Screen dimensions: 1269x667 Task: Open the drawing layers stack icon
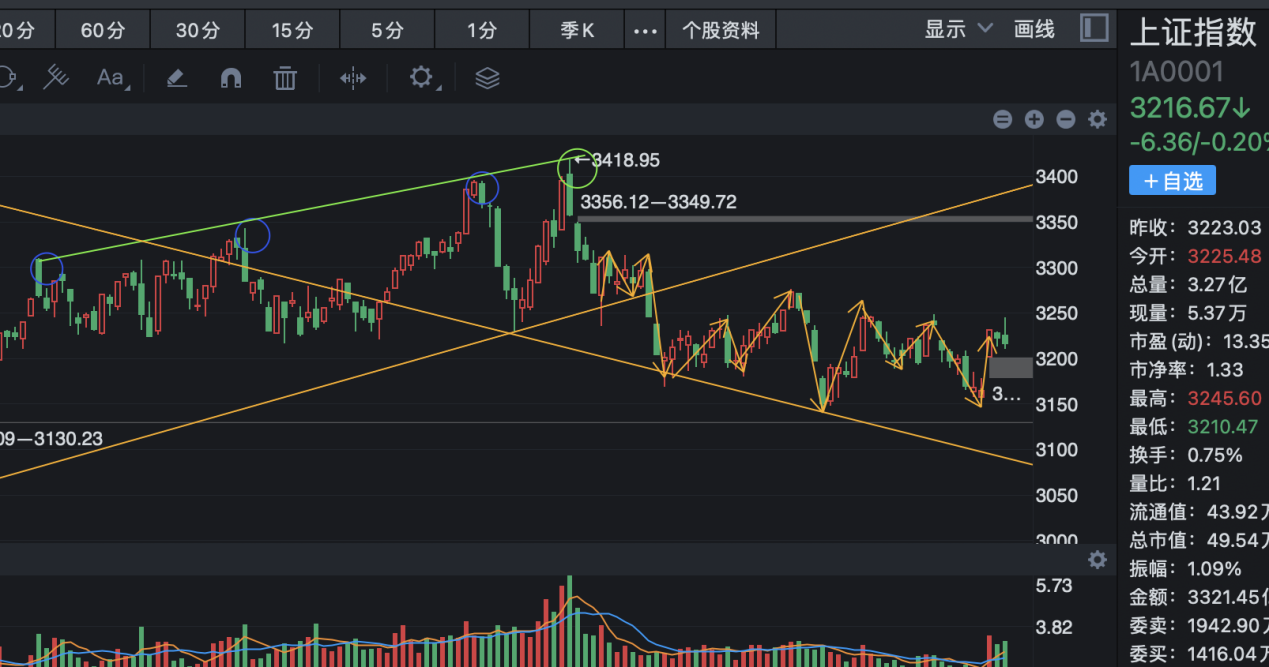tap(487, 78)
